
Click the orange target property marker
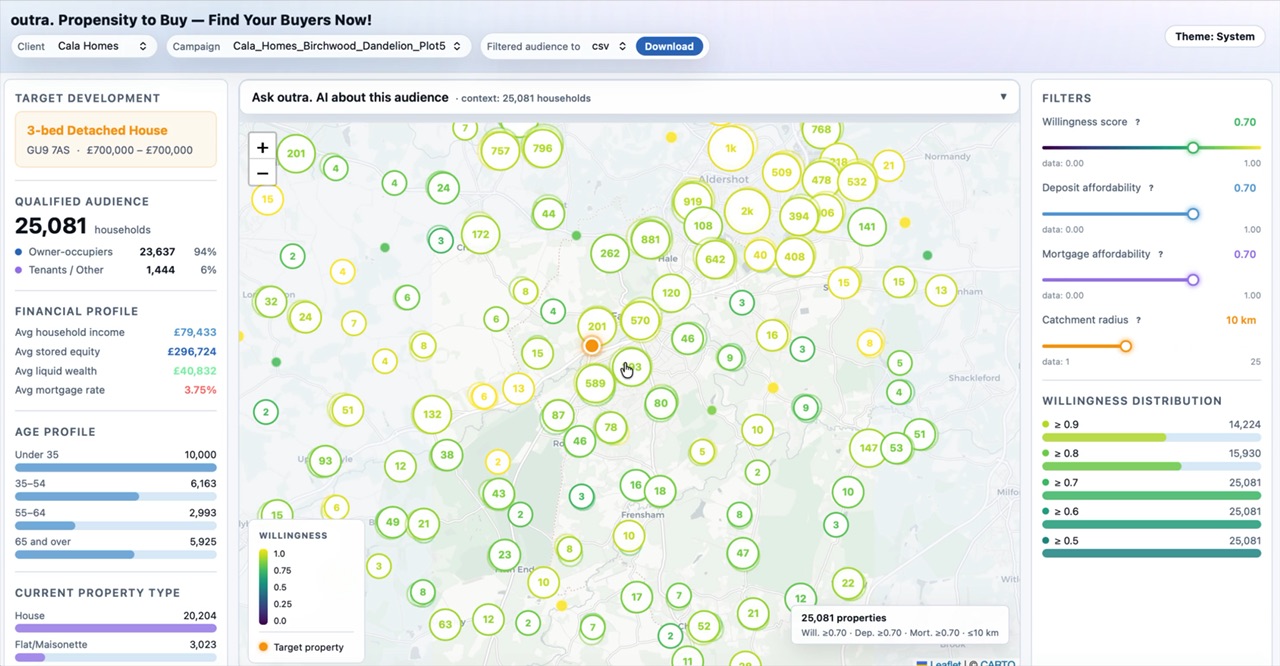pos(592,346)
